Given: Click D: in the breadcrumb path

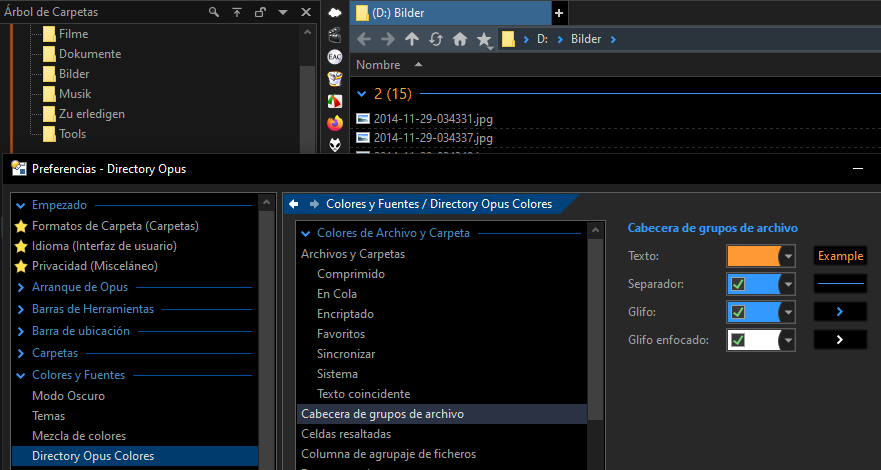Looking at the screenshot, I should (542, 39).
